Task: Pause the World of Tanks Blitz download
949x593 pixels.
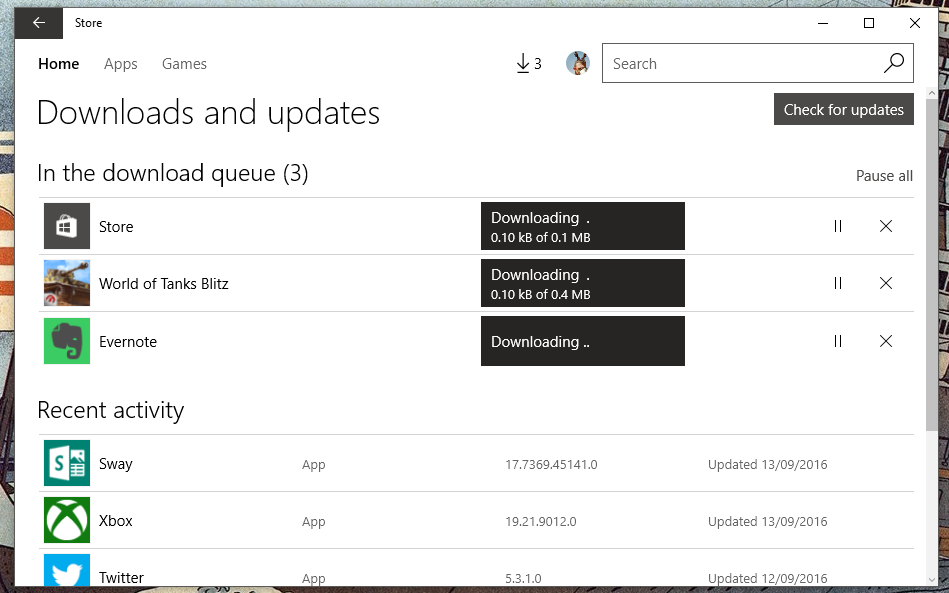Action: click(x=838, y=283)
